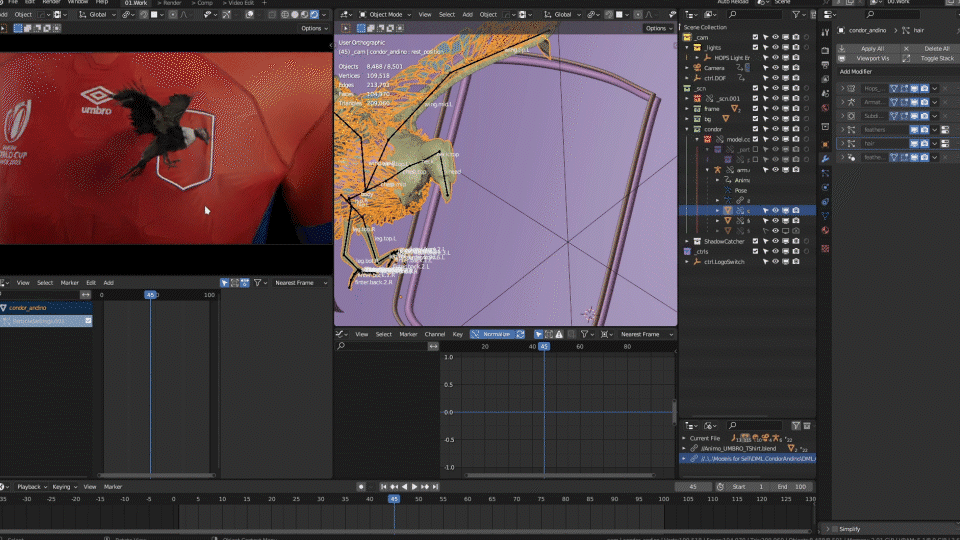This screenshot has width=960, height=540.
Task: Open the World properties tab
Action: coord(825,108)
